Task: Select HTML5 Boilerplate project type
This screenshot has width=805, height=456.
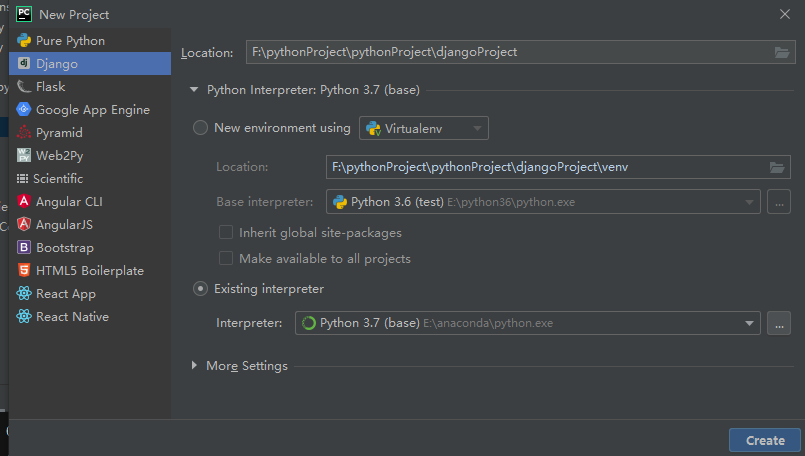Action: coord(90,271)
